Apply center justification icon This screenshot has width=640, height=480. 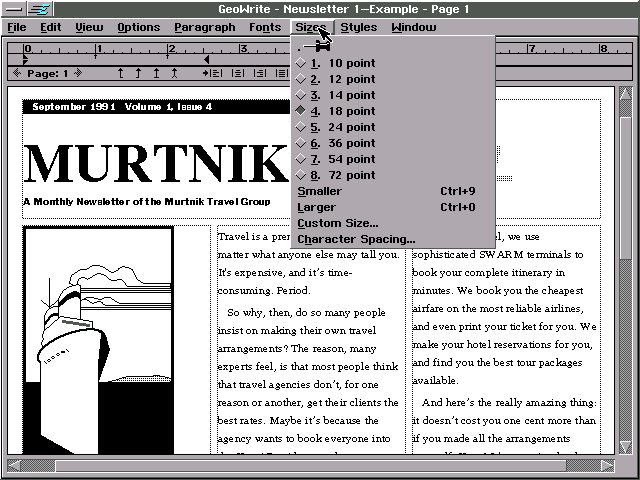tap(238, 73)
